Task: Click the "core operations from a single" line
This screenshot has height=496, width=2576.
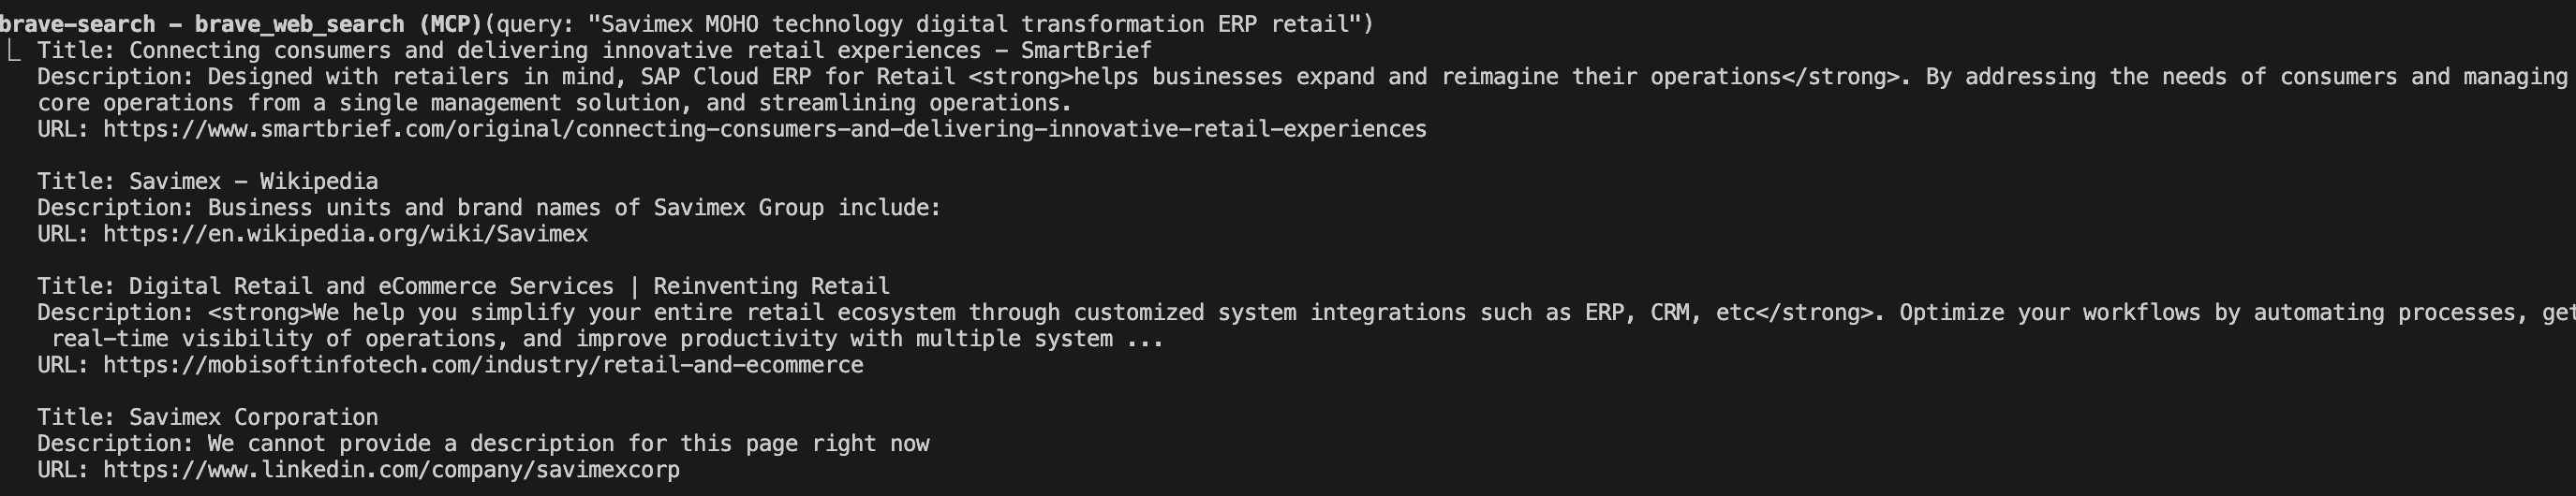Action: [554, 103]
